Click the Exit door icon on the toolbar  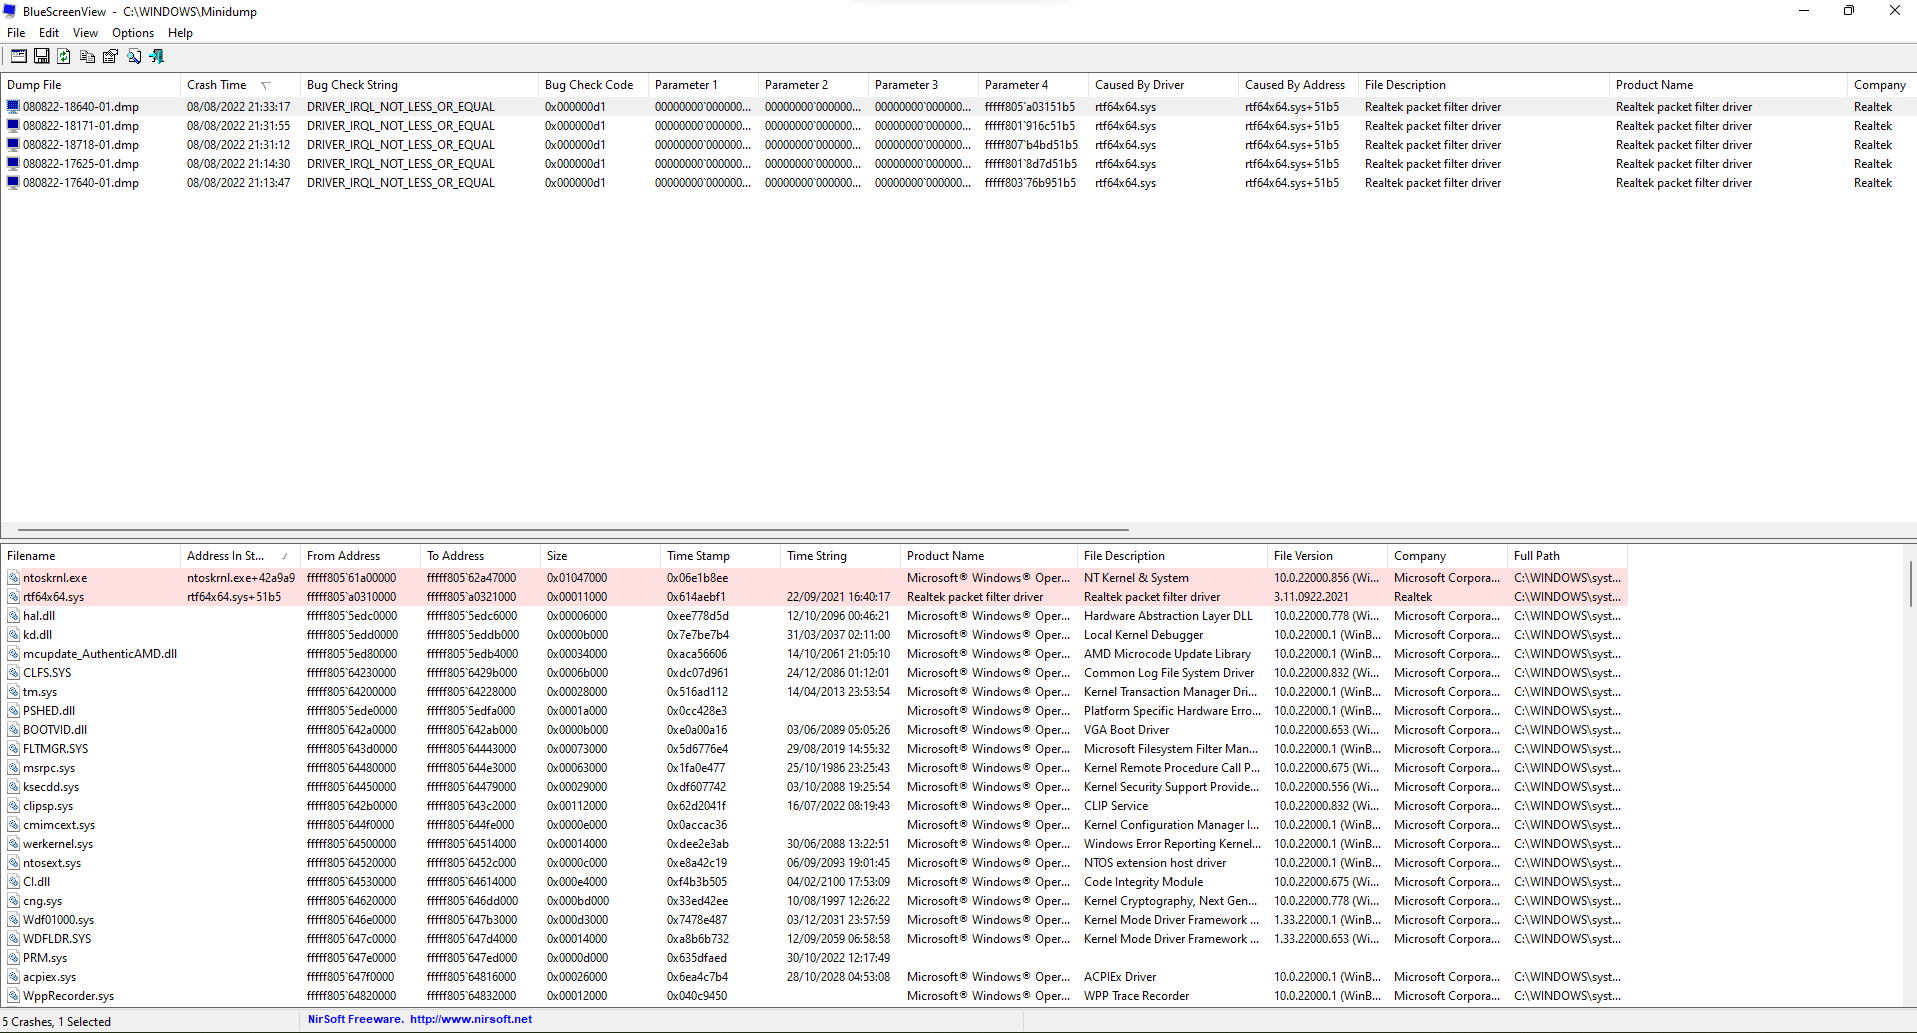[x=157, y=56]
